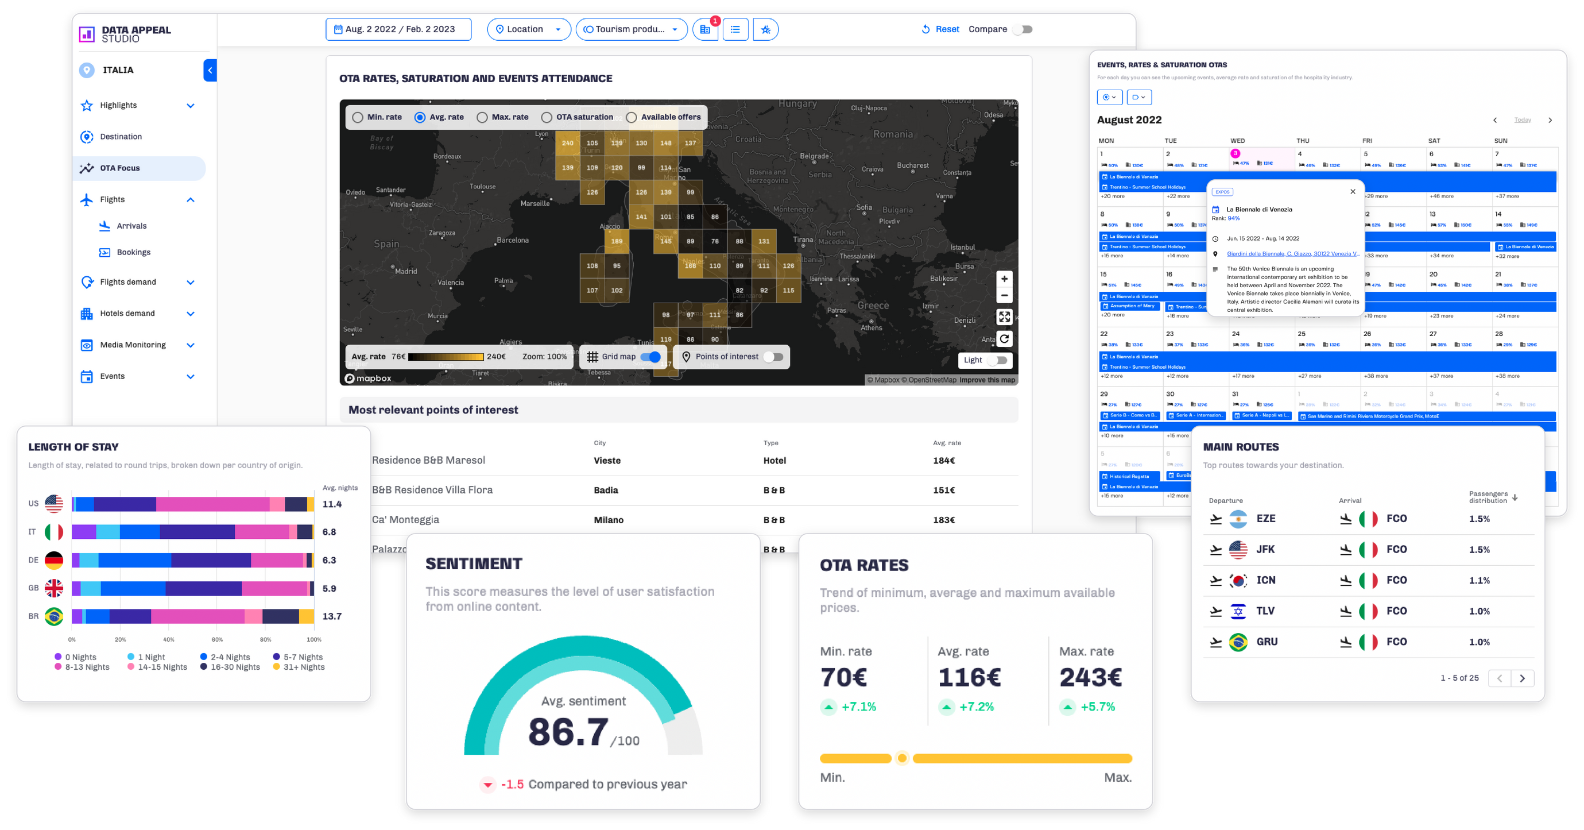Click the Highlights star icon
Image resolution: width=1584 pixels, height=830 pixels.
pyautogui.click(x=87, y=105)
